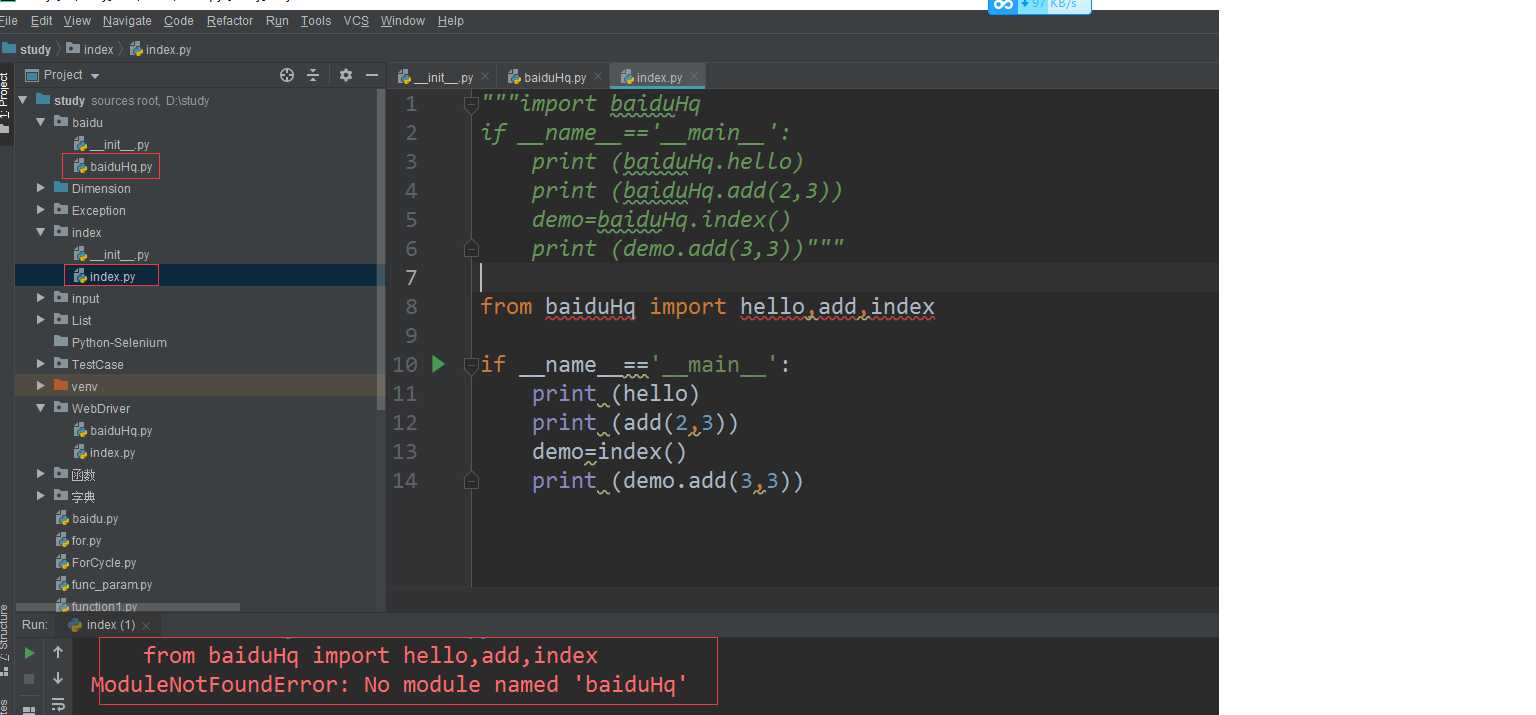
Task: Close the index (1) run tab
Action: click(x=146, y=625)
